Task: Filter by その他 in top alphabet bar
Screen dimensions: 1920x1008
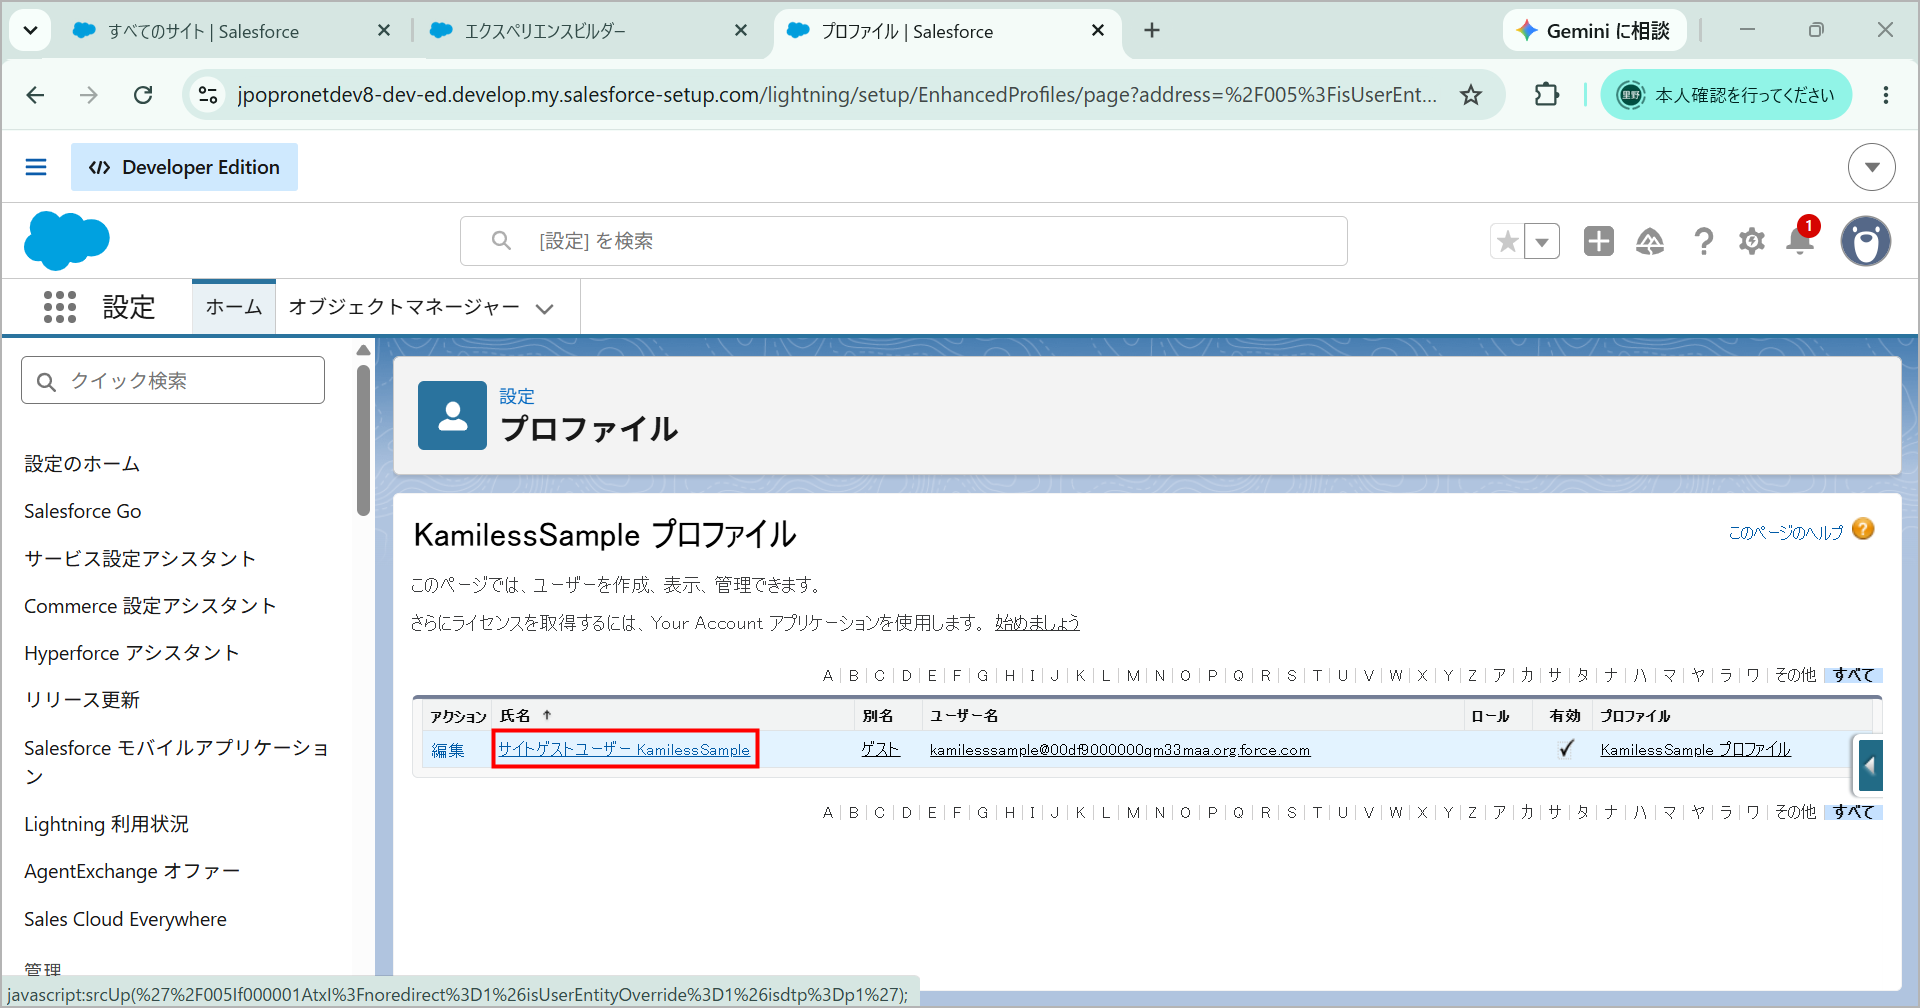Action: tap(1795, 675)
